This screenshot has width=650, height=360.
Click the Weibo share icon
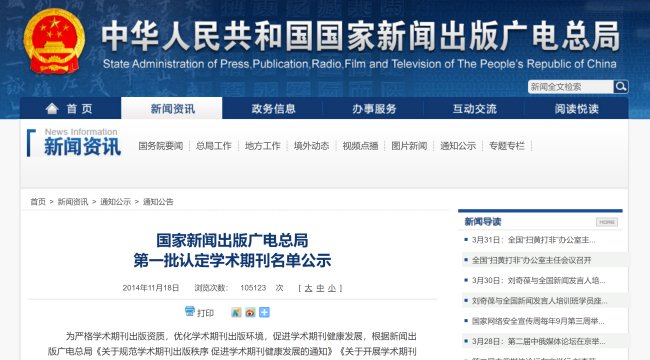(250, 312)
